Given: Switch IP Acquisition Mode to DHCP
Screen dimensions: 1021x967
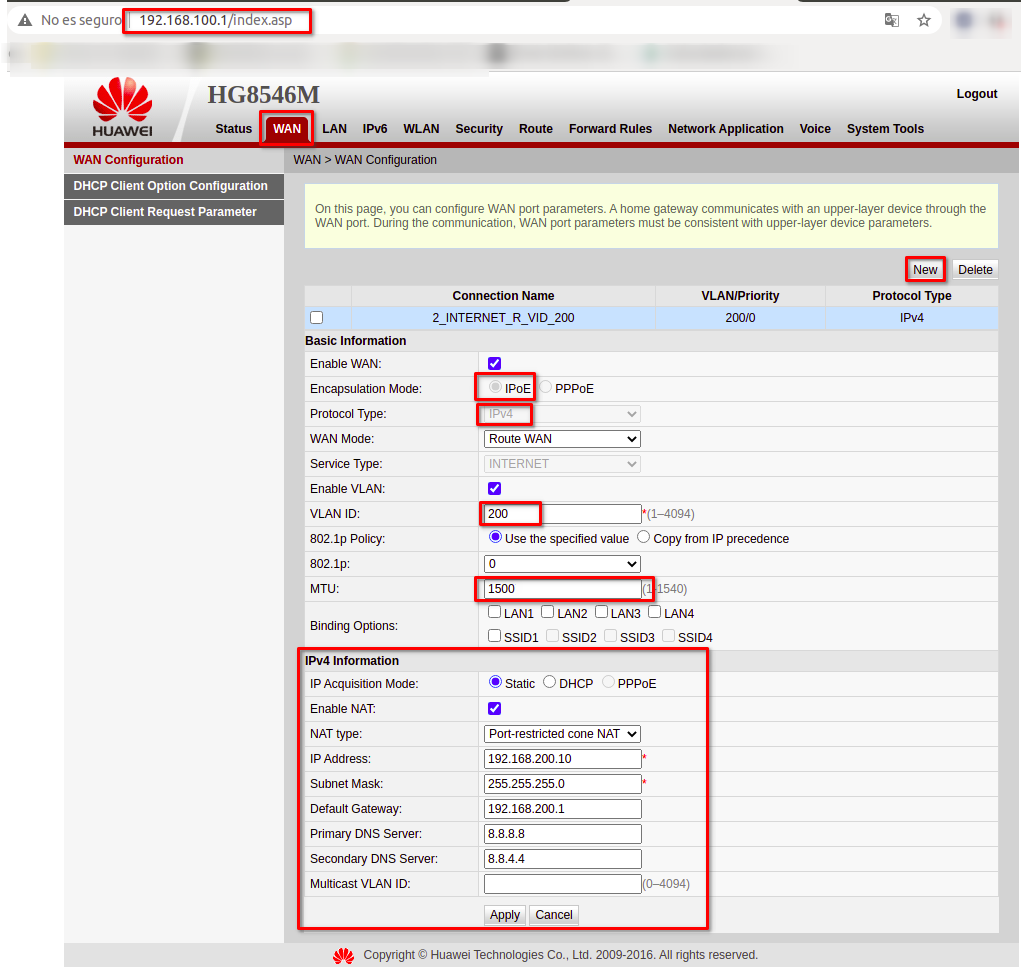Looking at the screenshot, I should (550, 683).
